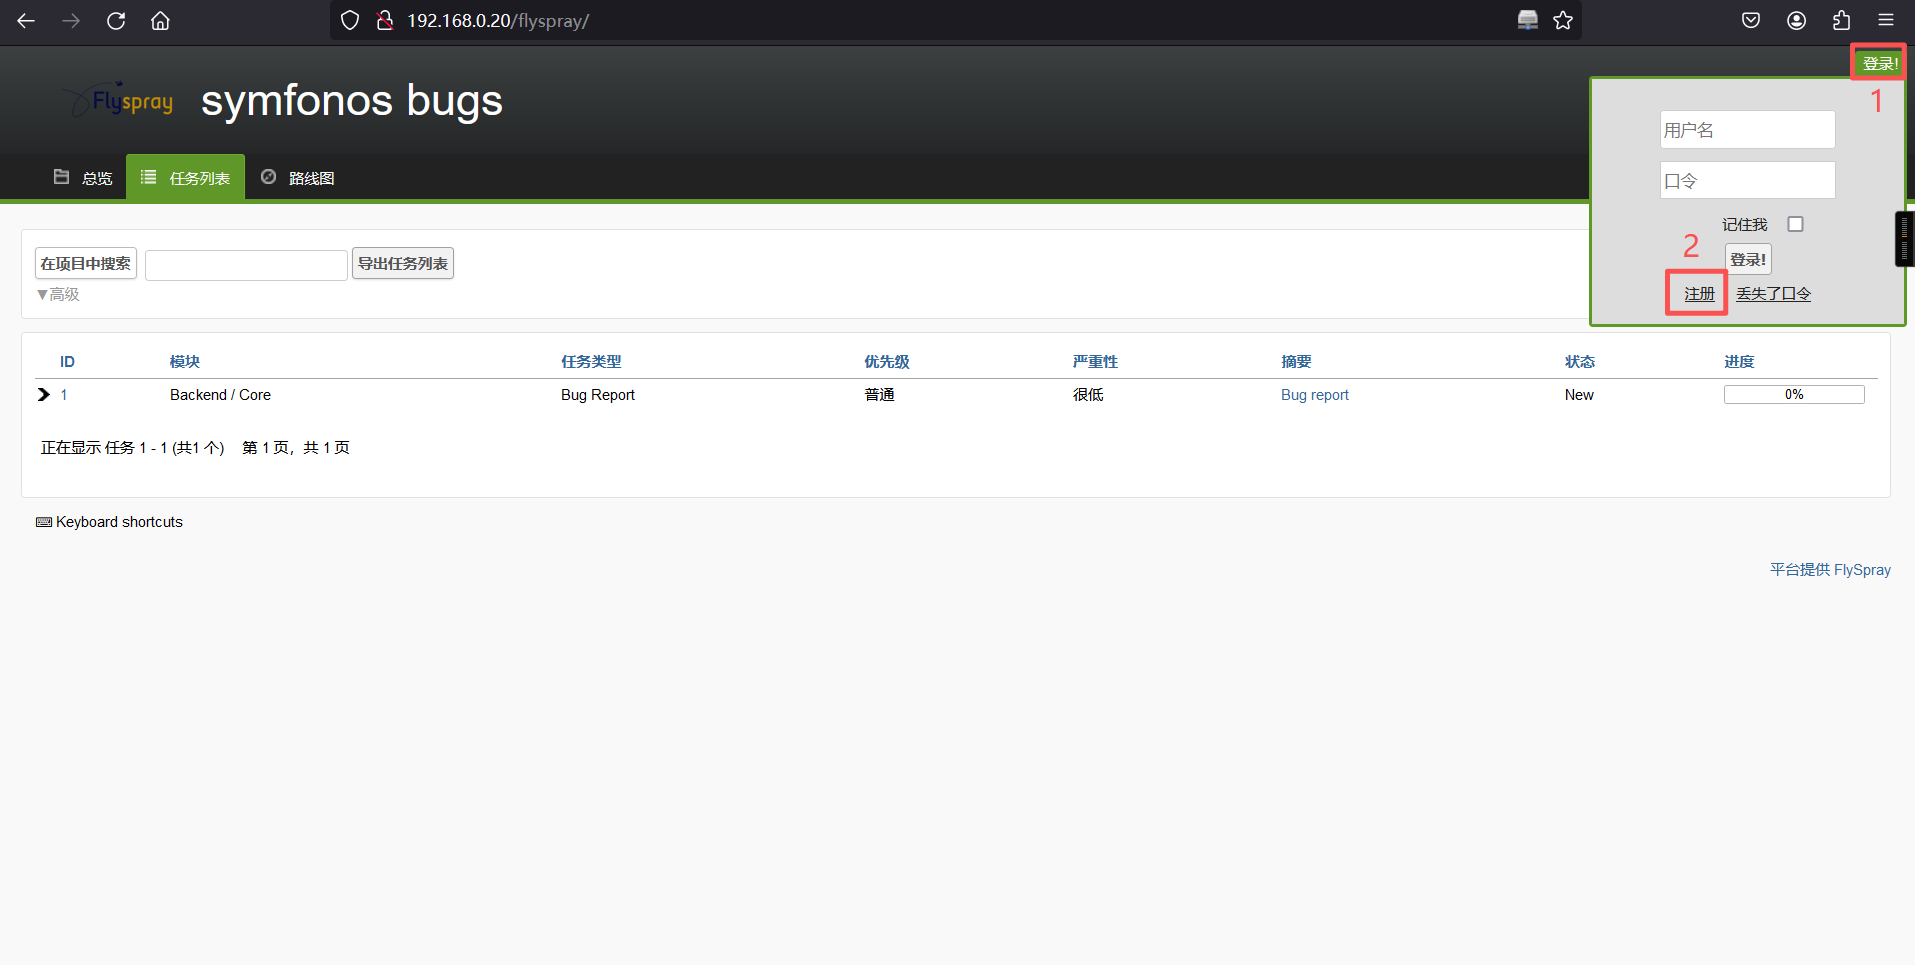1915x965 pixels.
Task: Click the address bar URL
Action: (498, 20)
